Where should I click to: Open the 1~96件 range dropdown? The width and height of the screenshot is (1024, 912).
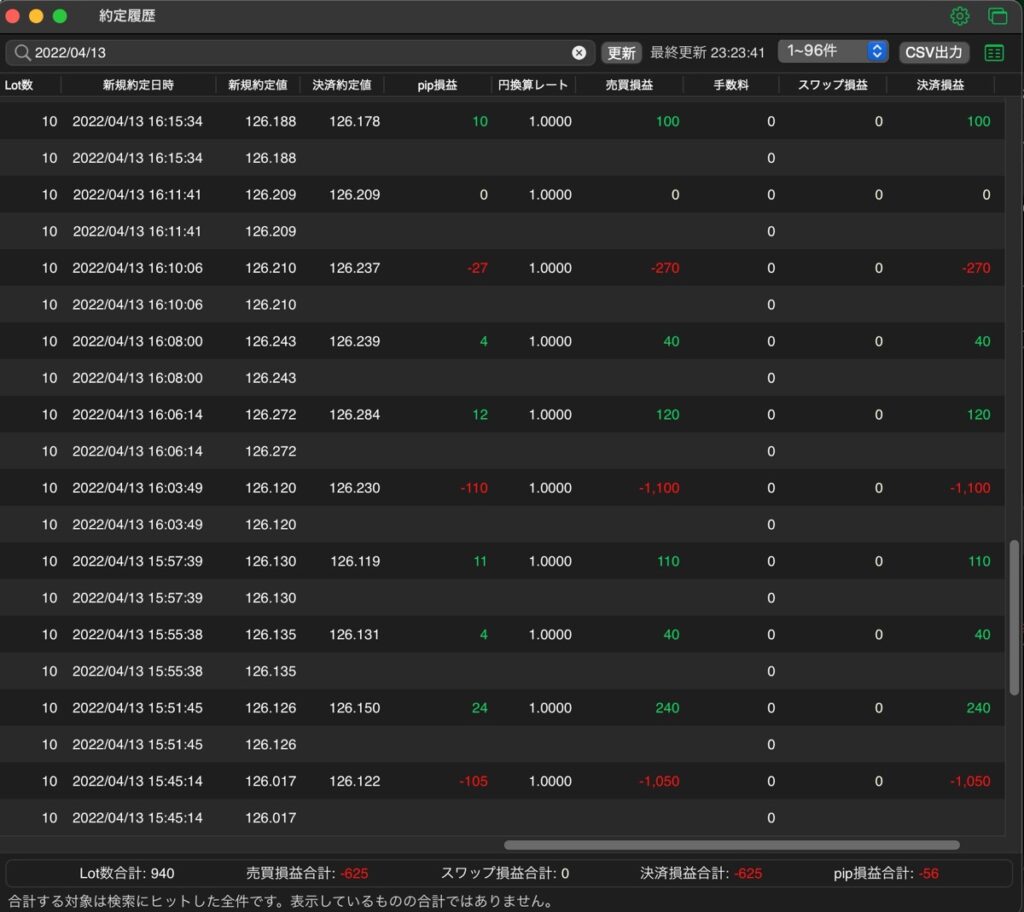833,51
